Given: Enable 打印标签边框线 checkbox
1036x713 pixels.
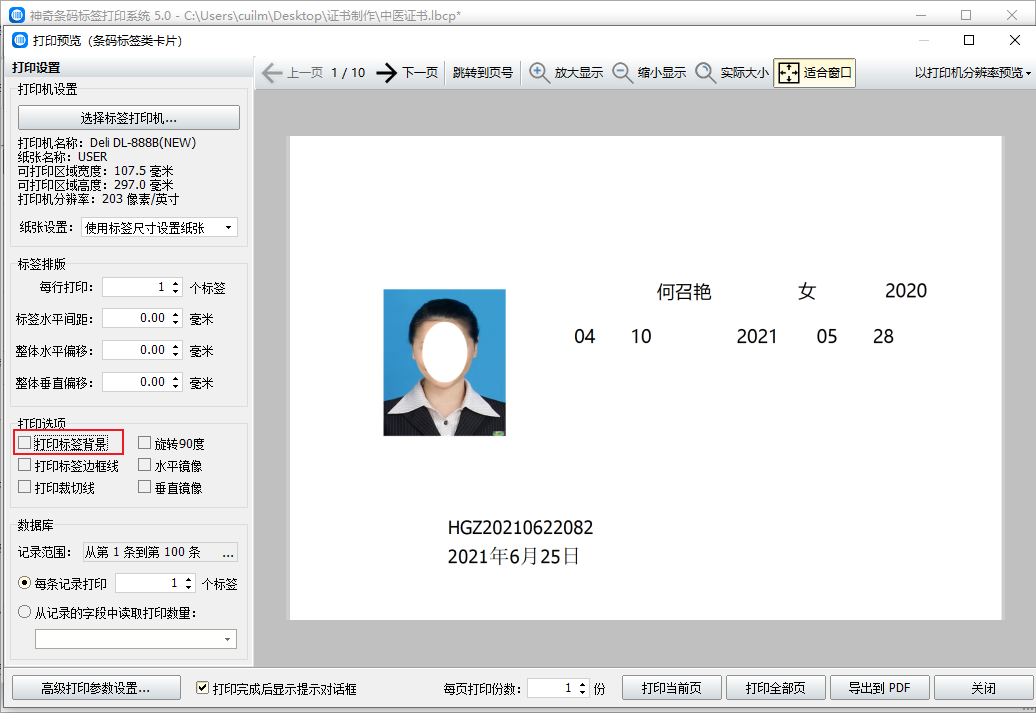Looking at the screenshot, I should [24, 465].
